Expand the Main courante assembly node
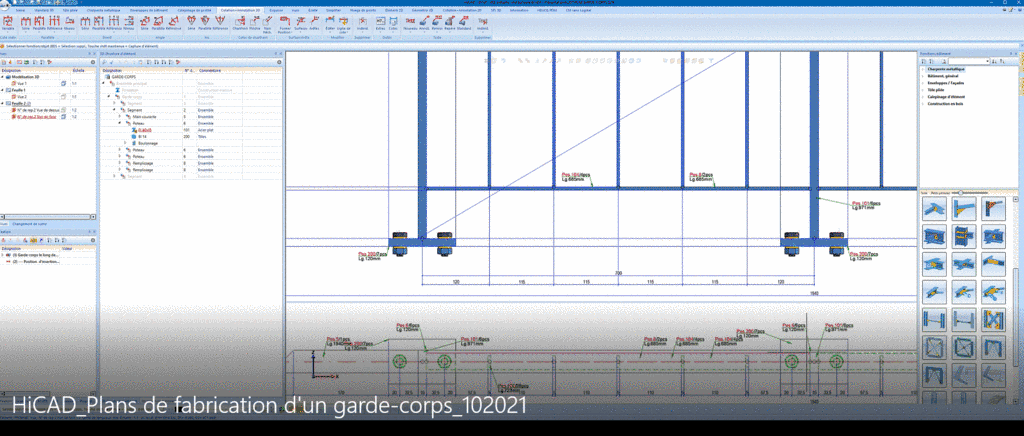This screenshot has height=436, width=1024. 120,116
